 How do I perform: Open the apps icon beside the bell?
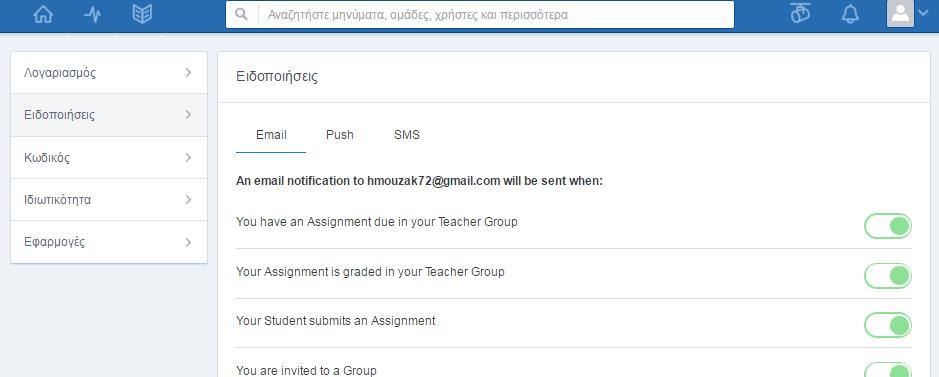click(x=800, y=14)
